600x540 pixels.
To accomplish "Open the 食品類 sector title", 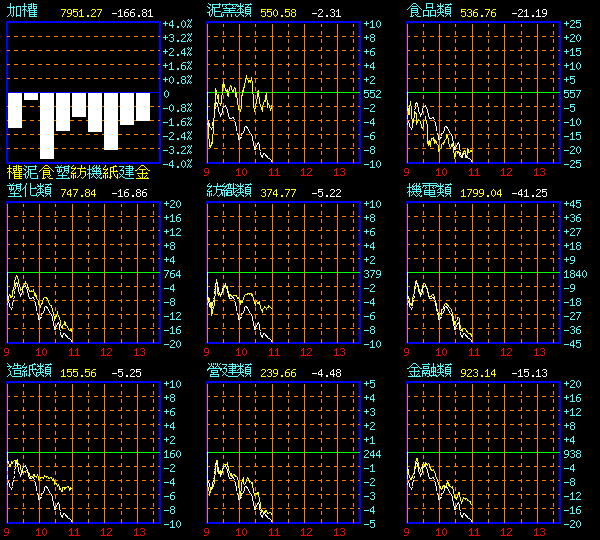I will pos(429,11).
